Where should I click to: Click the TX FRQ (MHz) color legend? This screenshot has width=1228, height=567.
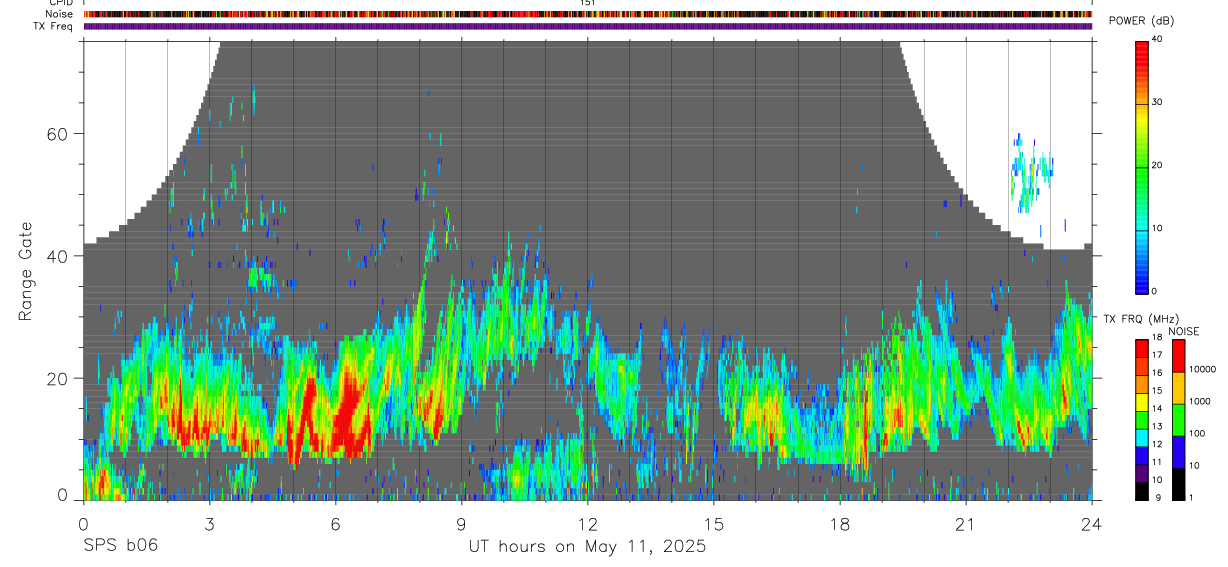click(1142, 420)
